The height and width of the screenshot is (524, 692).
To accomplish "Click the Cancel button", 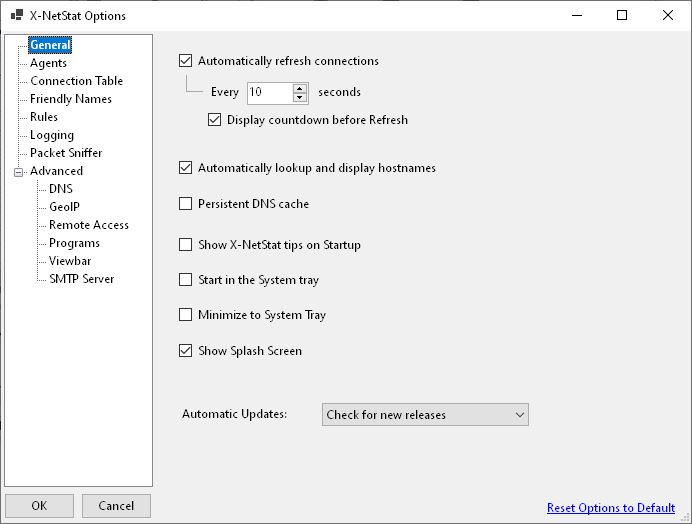I will pos(116,505).
